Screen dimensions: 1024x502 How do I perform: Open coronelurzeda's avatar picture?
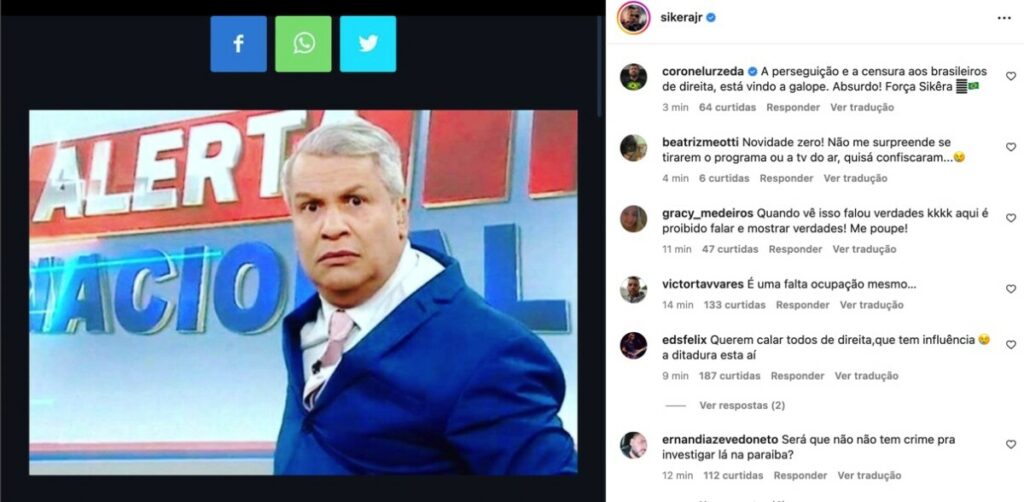[633, 77]
